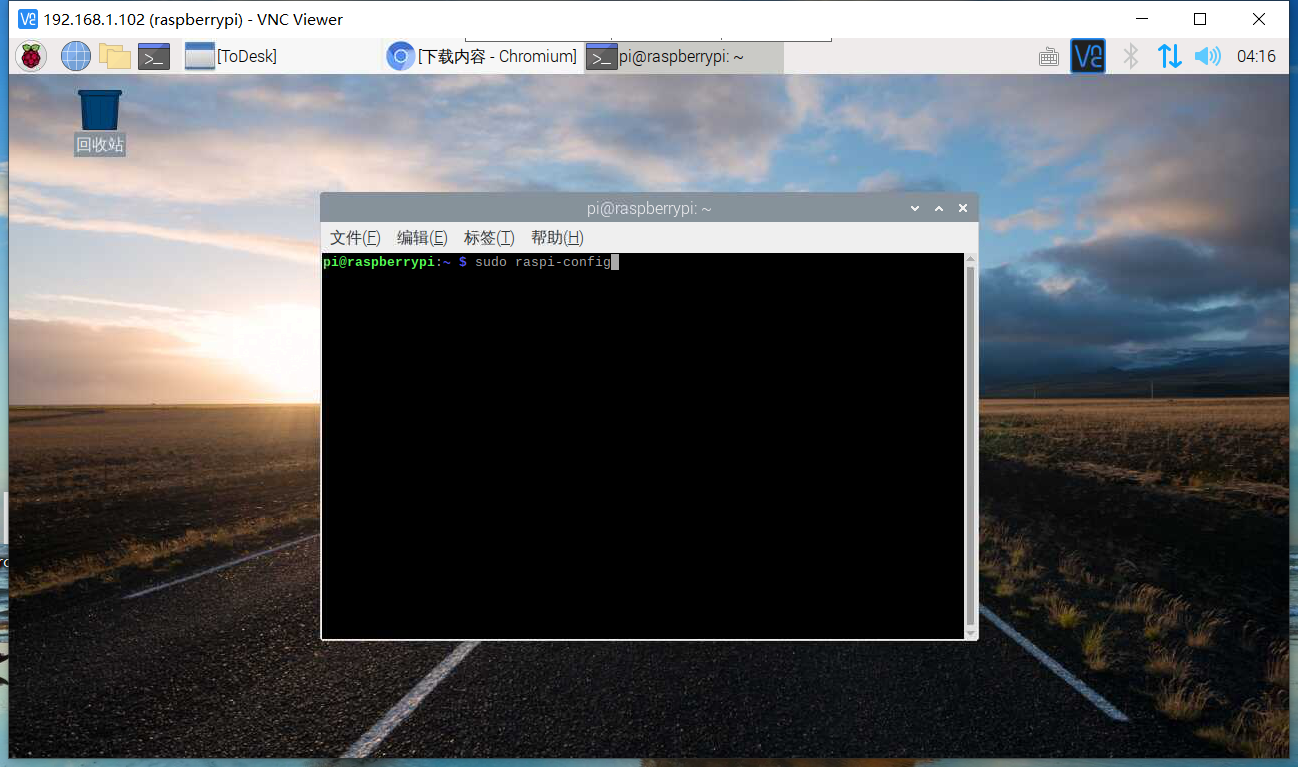The height and width of the screenshot is (767, 1298).
Task: Click the terminal vertical scrollbar track
Action: tap(970, 446)
